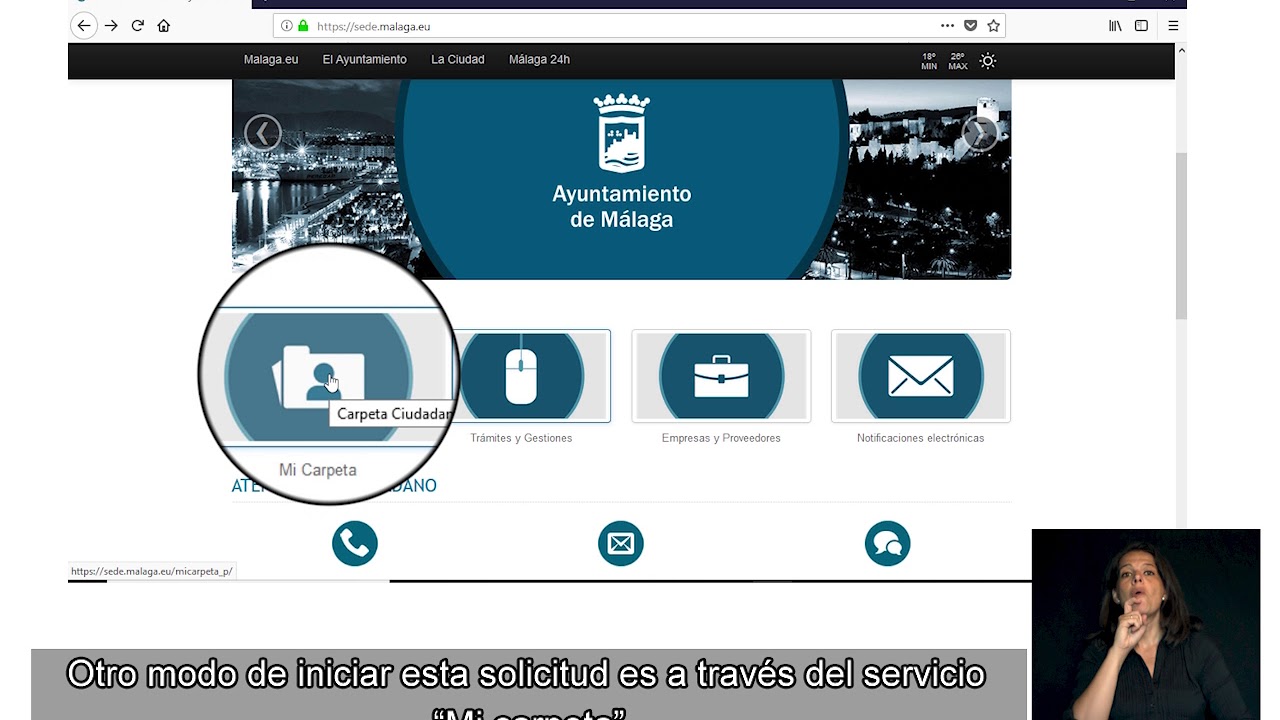This screenshot has height=720, width=1280.
Task: Open the browser Library icon
Action: [1115, 26]
